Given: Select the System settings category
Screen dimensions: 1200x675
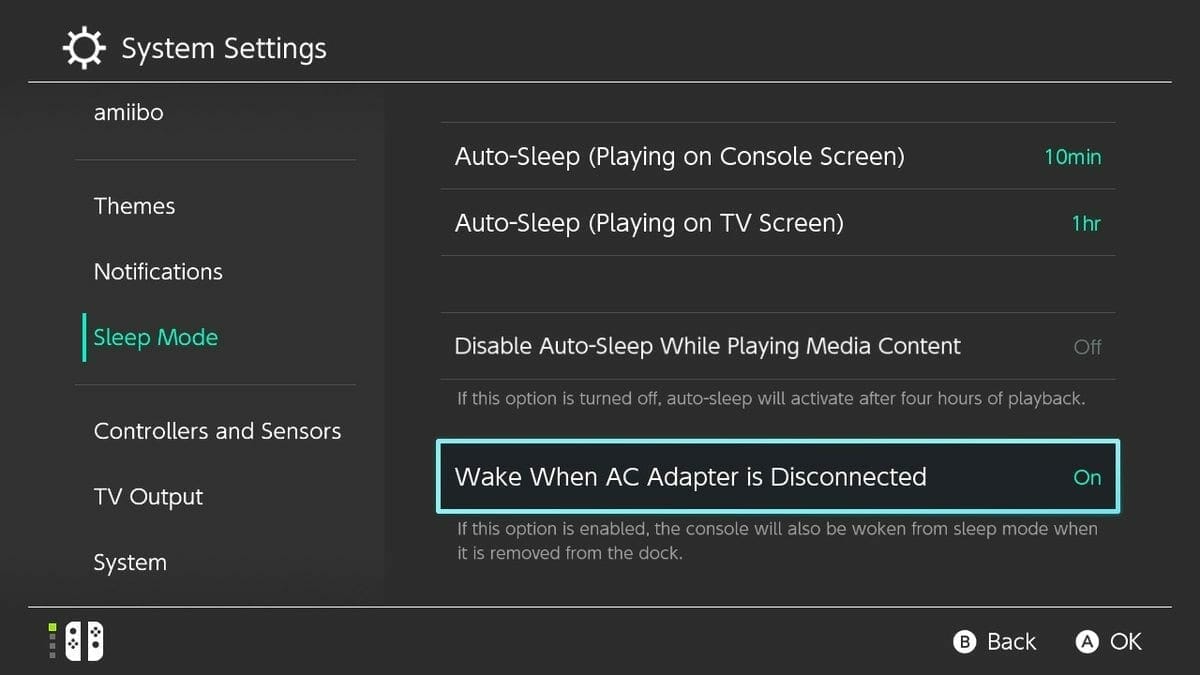Looking at the screenshot, I should (130, 562).
